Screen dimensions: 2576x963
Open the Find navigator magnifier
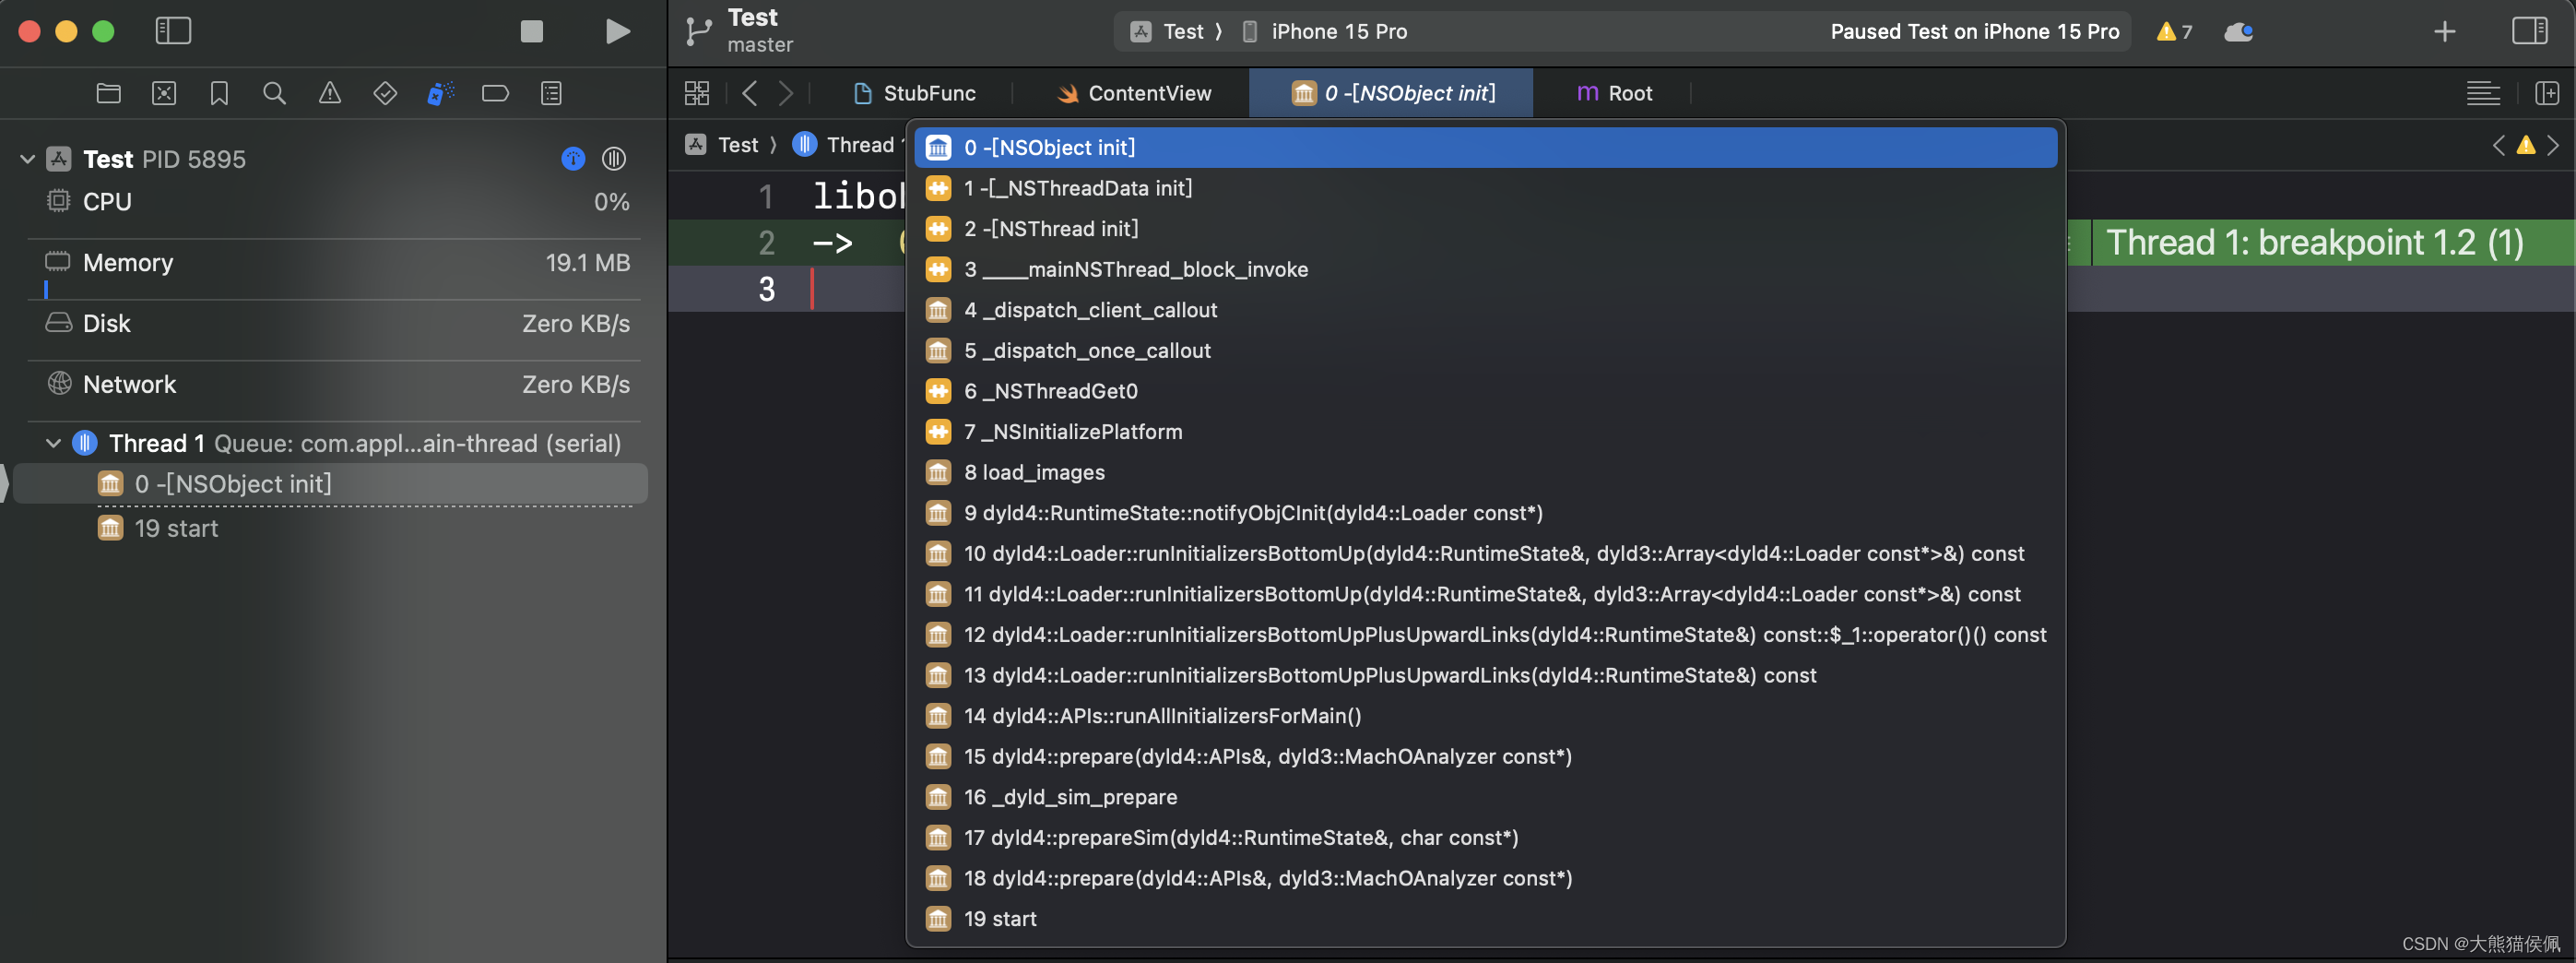point(274,93)
